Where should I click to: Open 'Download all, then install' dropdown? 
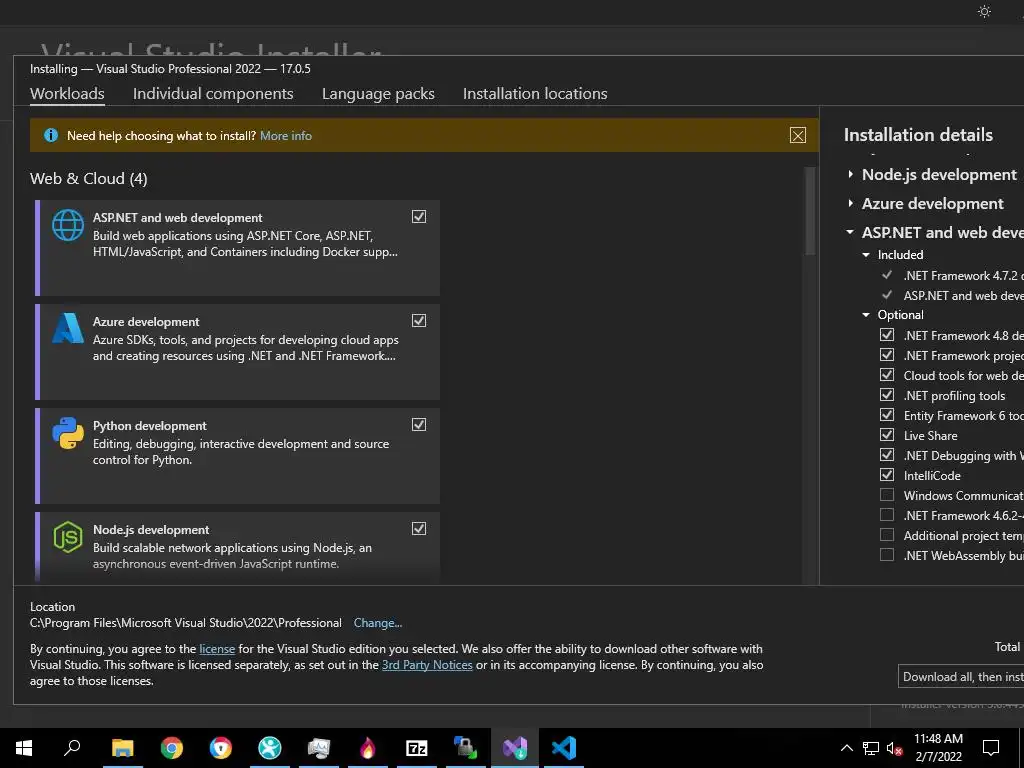point(961,677)
